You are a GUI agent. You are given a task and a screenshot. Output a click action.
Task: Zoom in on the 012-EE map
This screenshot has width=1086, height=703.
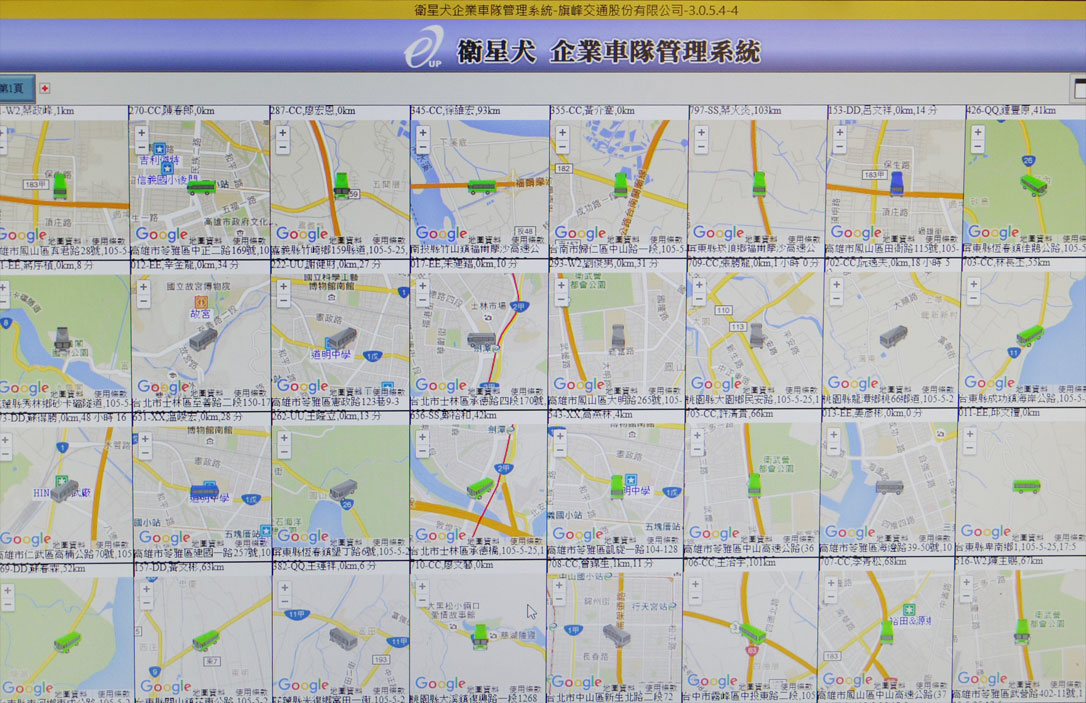click(143, 287)
